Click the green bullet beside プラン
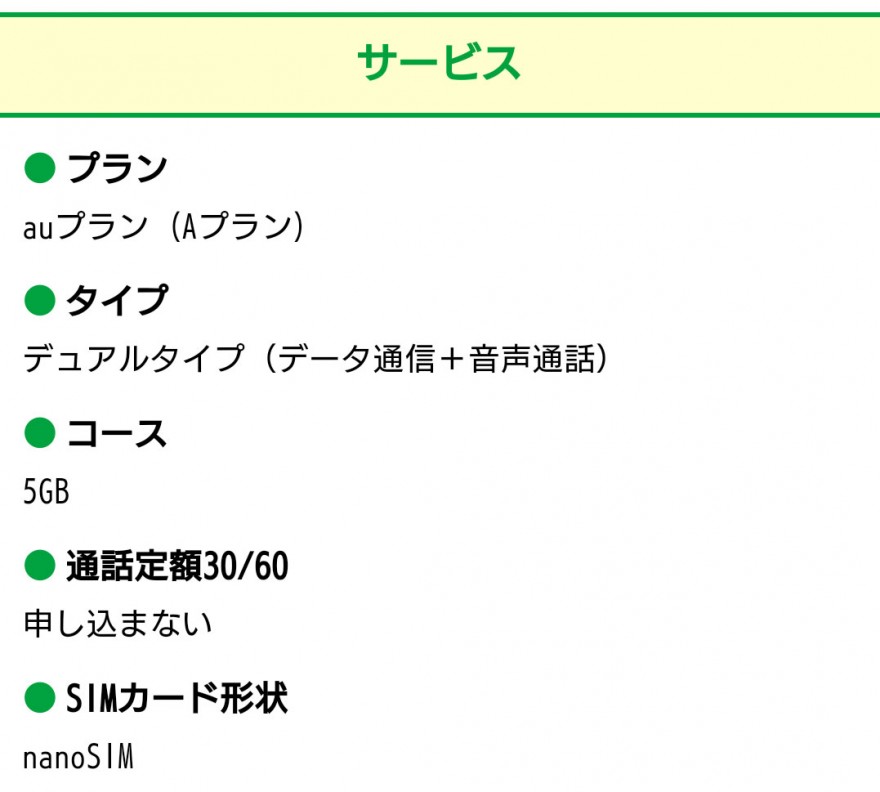 (40, 168)
